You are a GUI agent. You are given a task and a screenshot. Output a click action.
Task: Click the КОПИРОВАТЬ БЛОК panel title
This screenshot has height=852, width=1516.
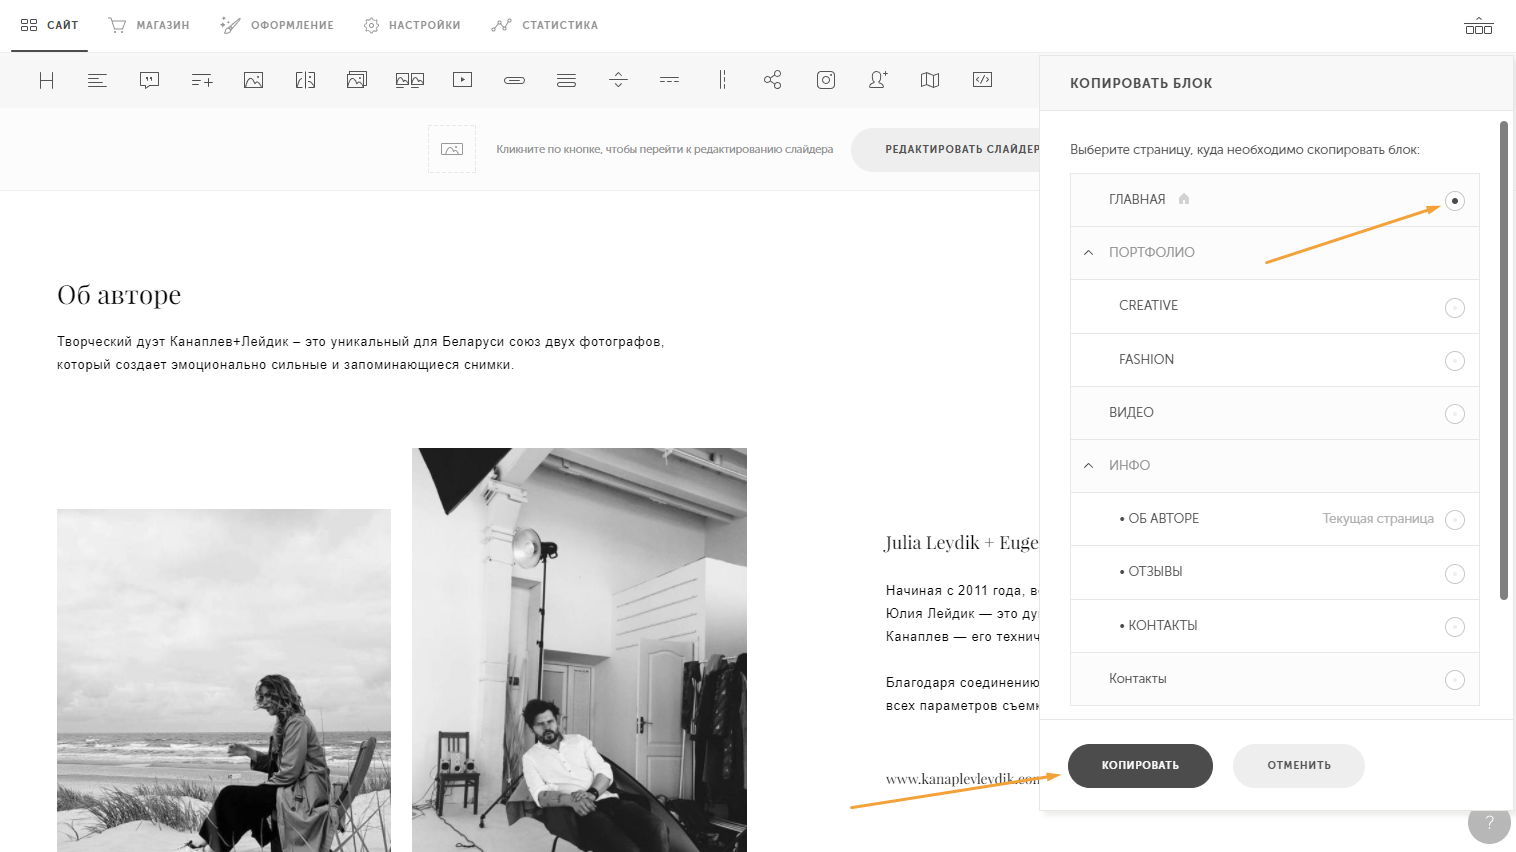pos(1141,83)
